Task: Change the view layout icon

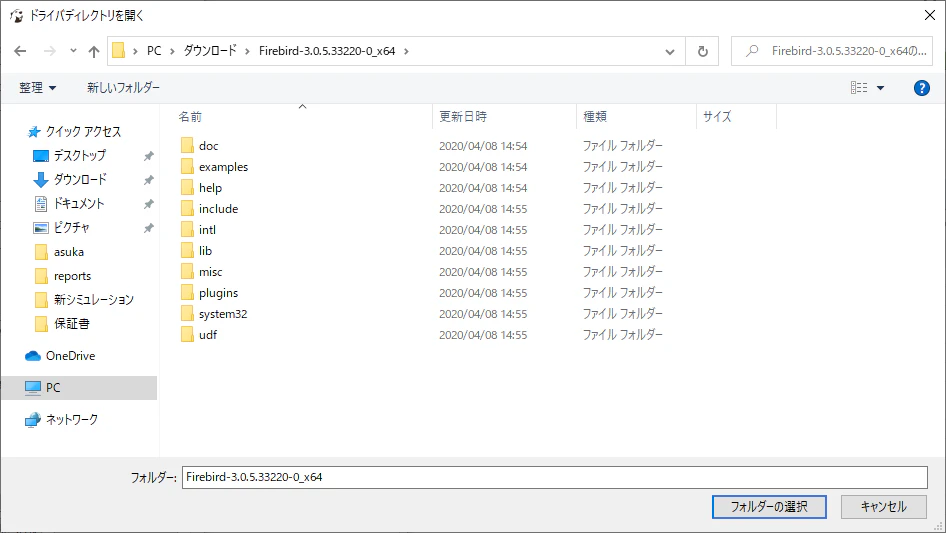Action: [859, 88]
